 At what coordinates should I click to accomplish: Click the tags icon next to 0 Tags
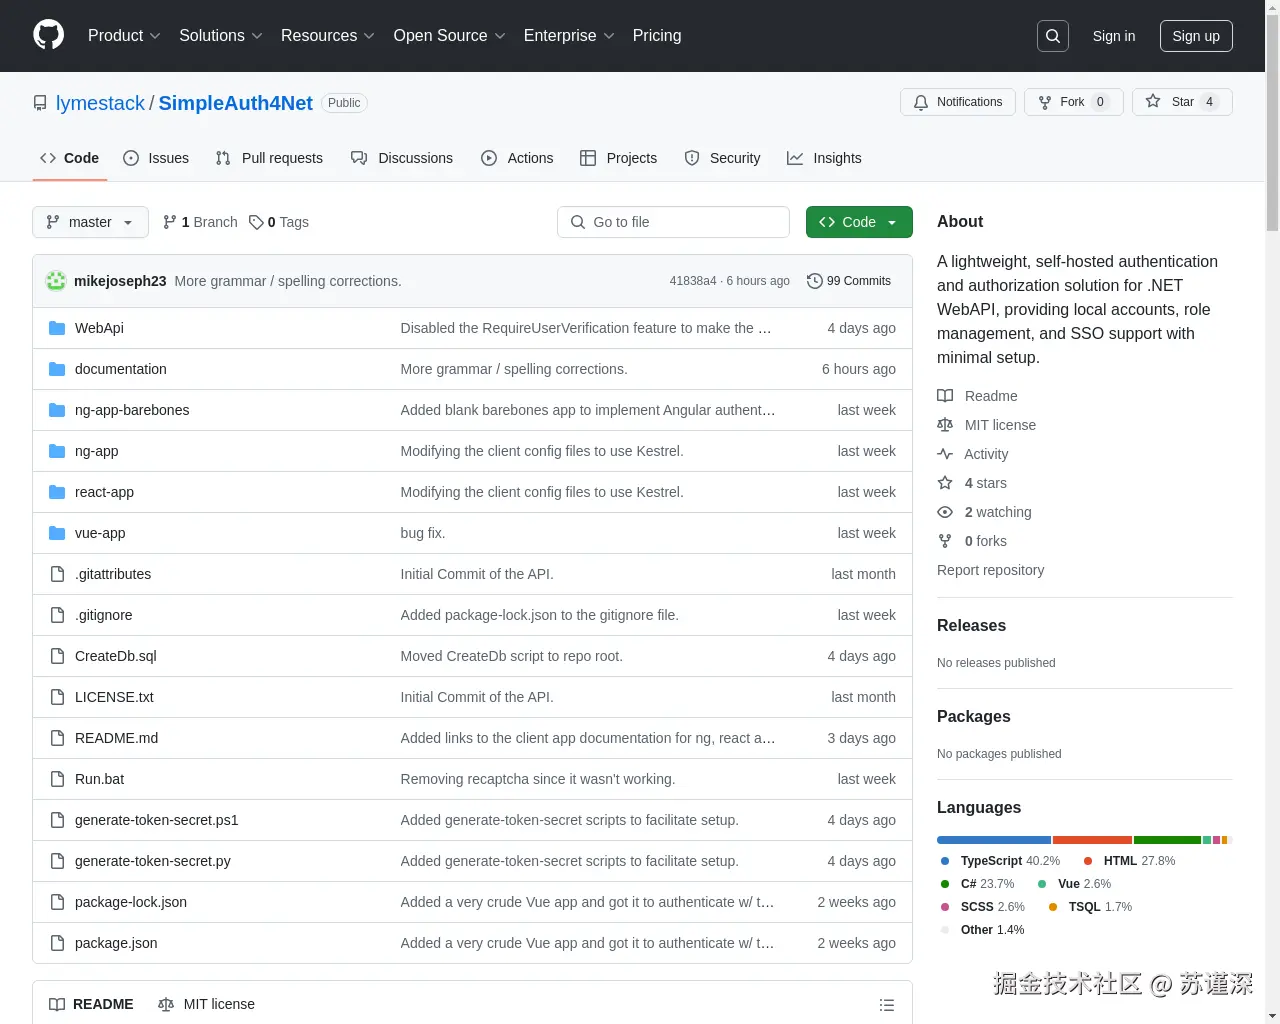[256, 222]
